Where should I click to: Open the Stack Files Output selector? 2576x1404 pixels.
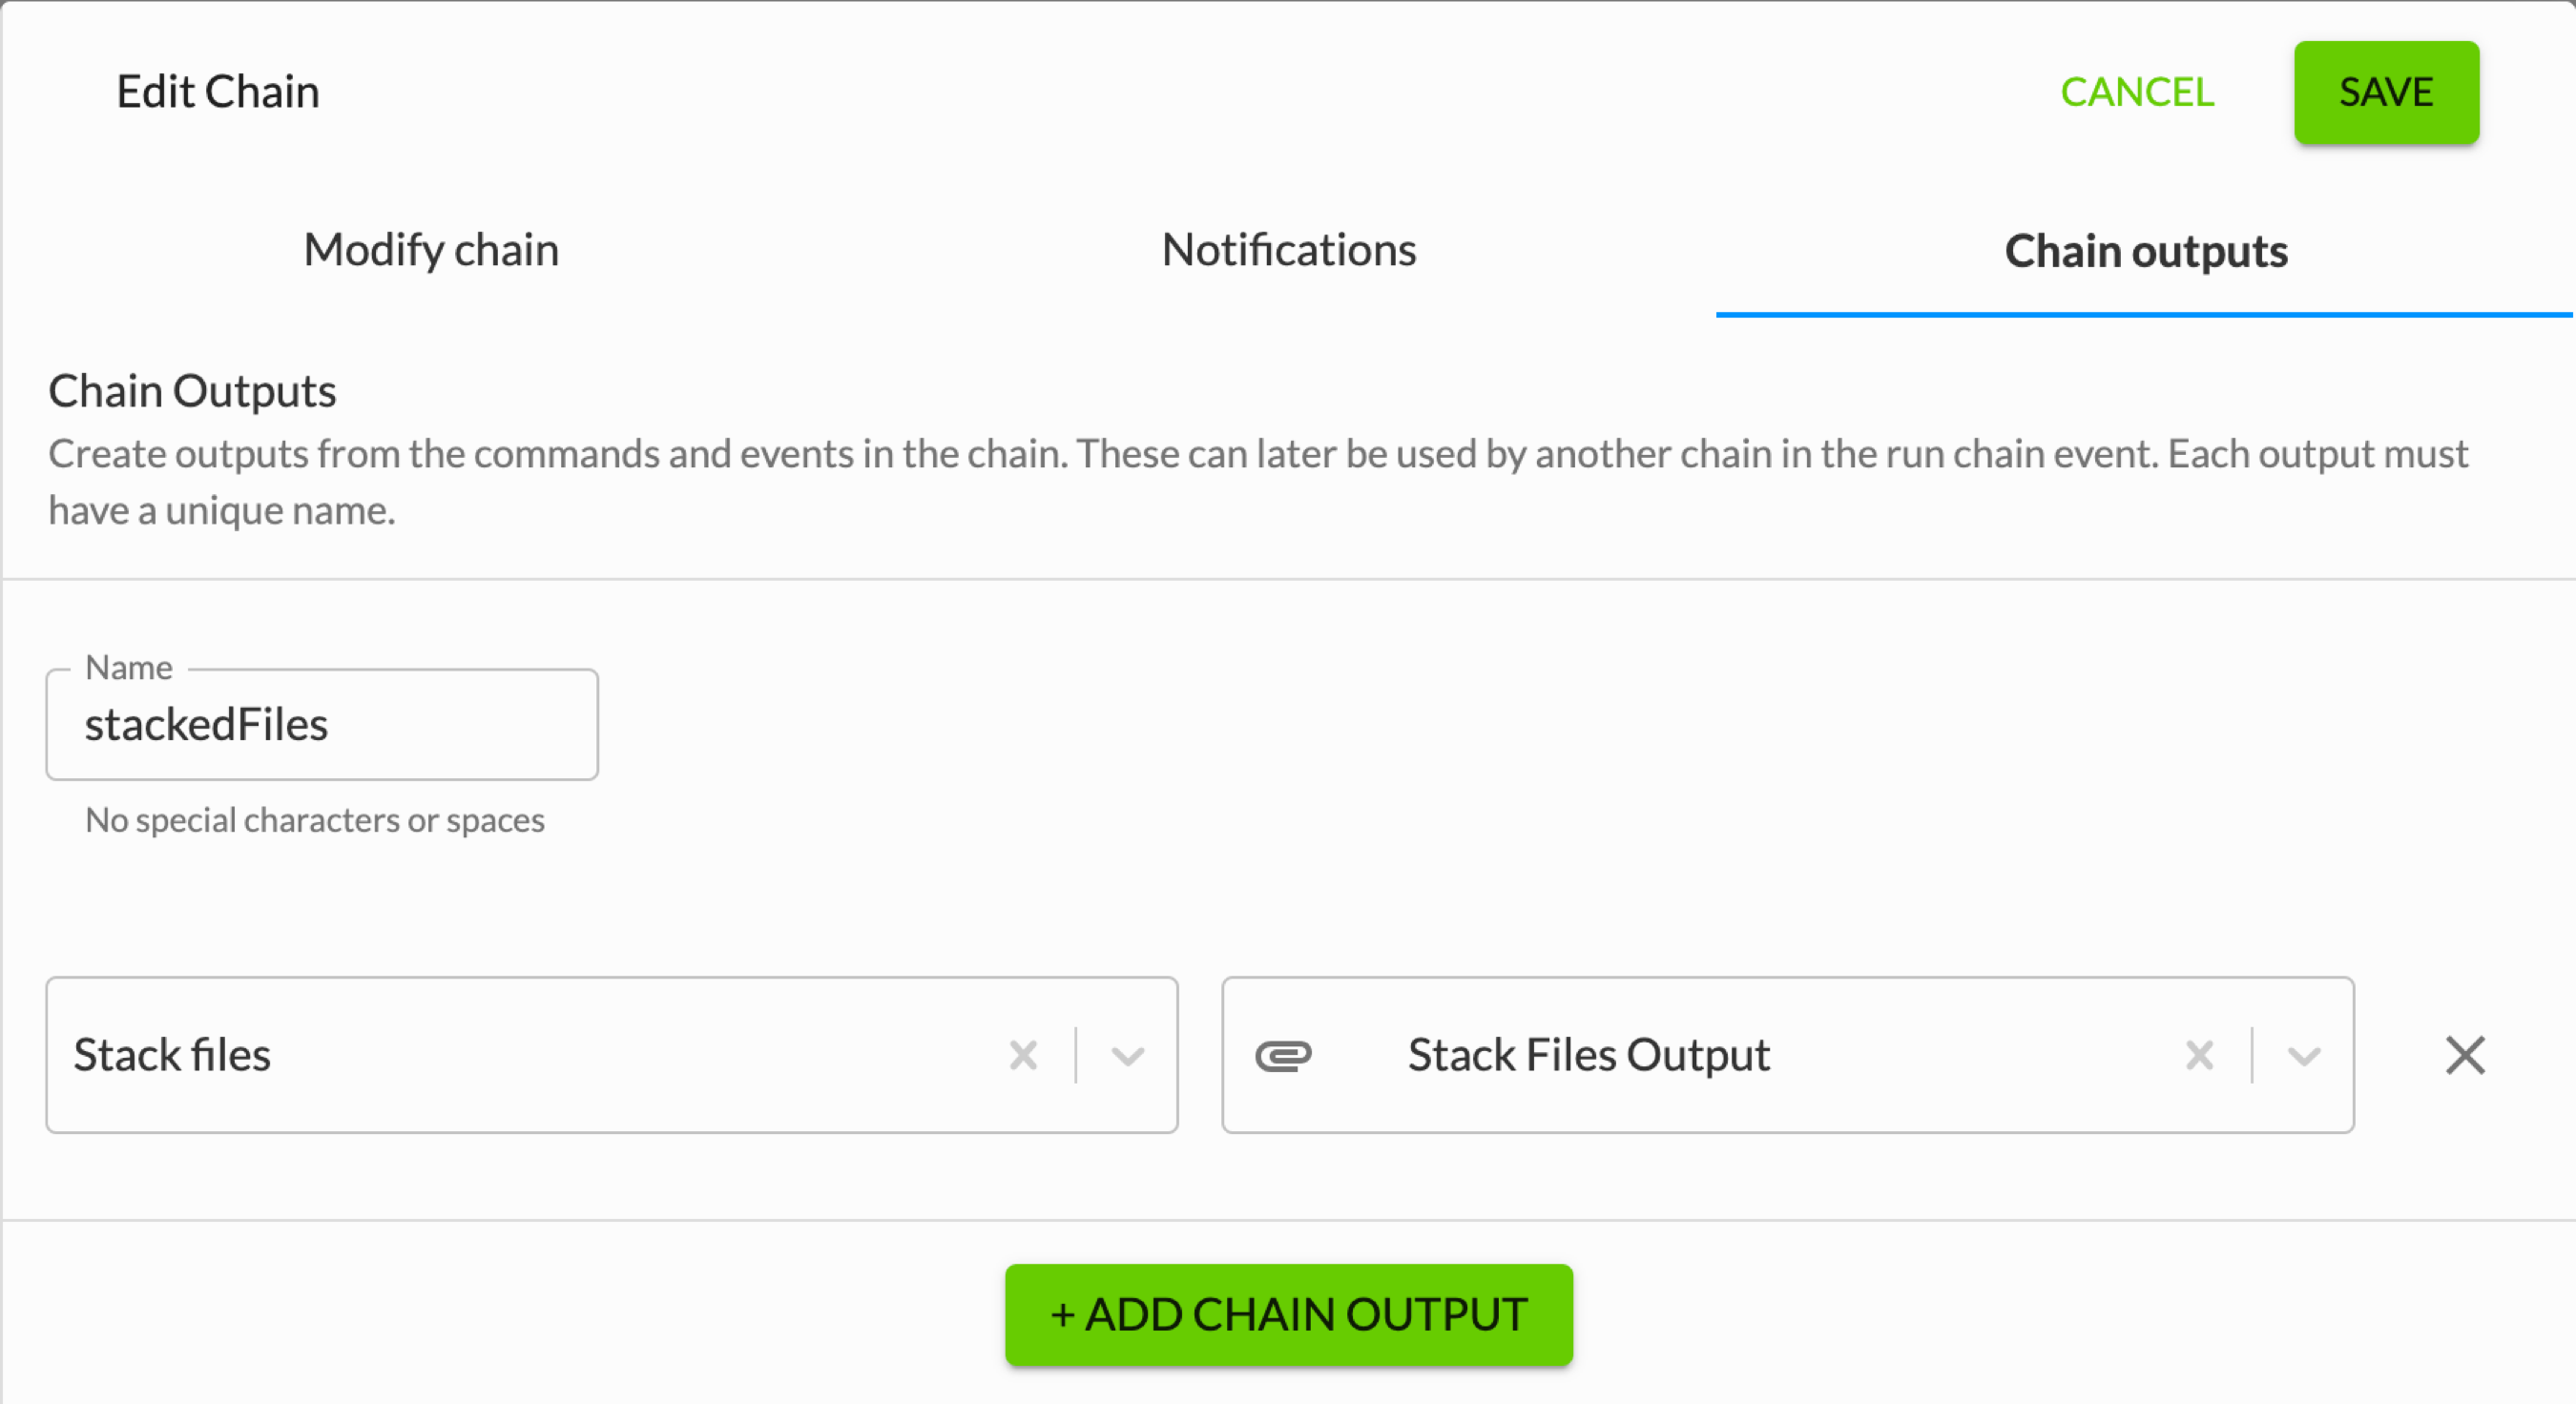(1788, 1055)
